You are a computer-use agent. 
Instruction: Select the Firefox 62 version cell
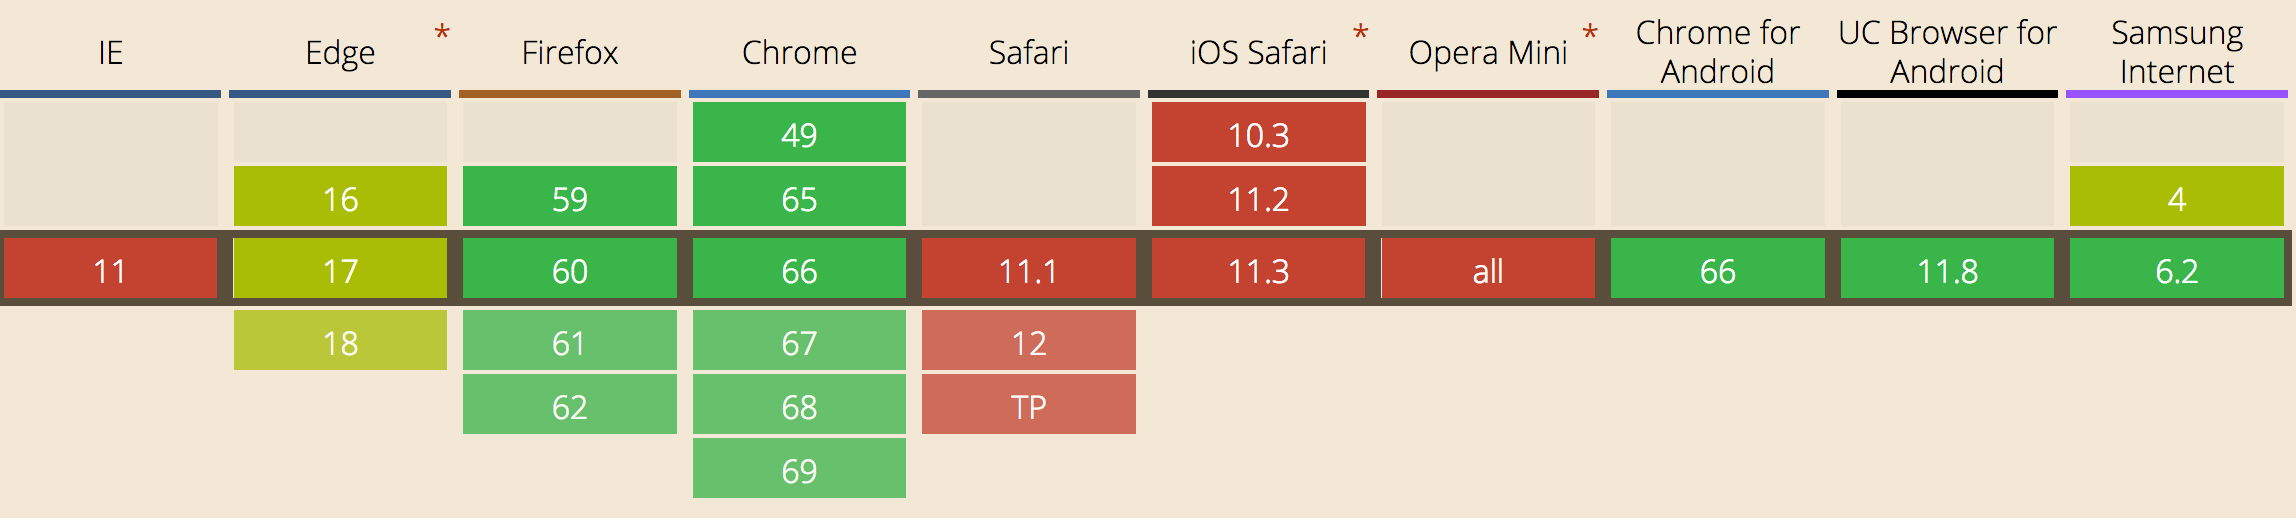click(570, 404)
